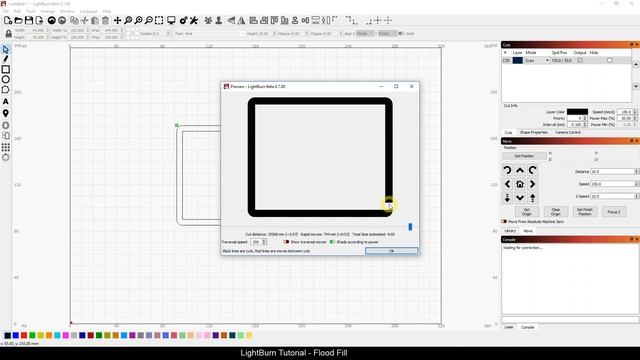Open the Preview monitor icon

point(171,20)
